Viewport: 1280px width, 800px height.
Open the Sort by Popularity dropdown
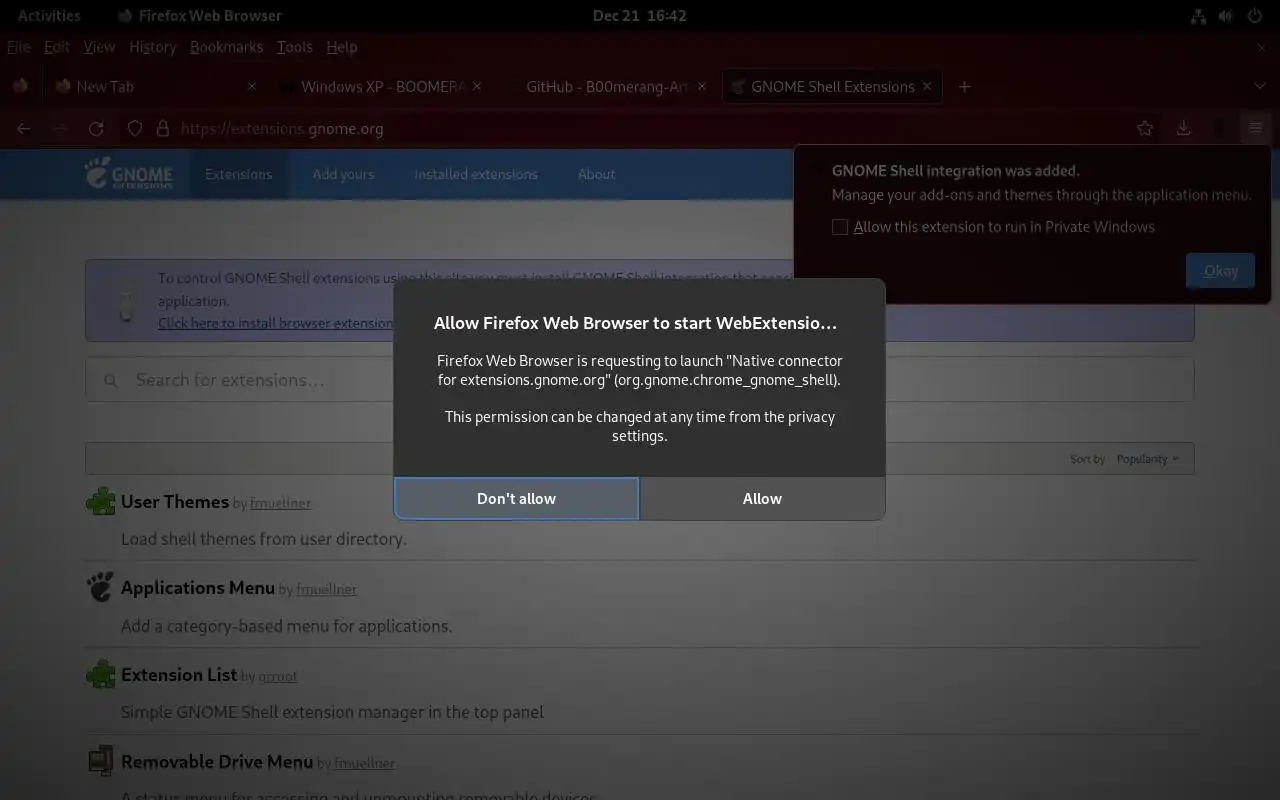click(x=1147, y=459)
